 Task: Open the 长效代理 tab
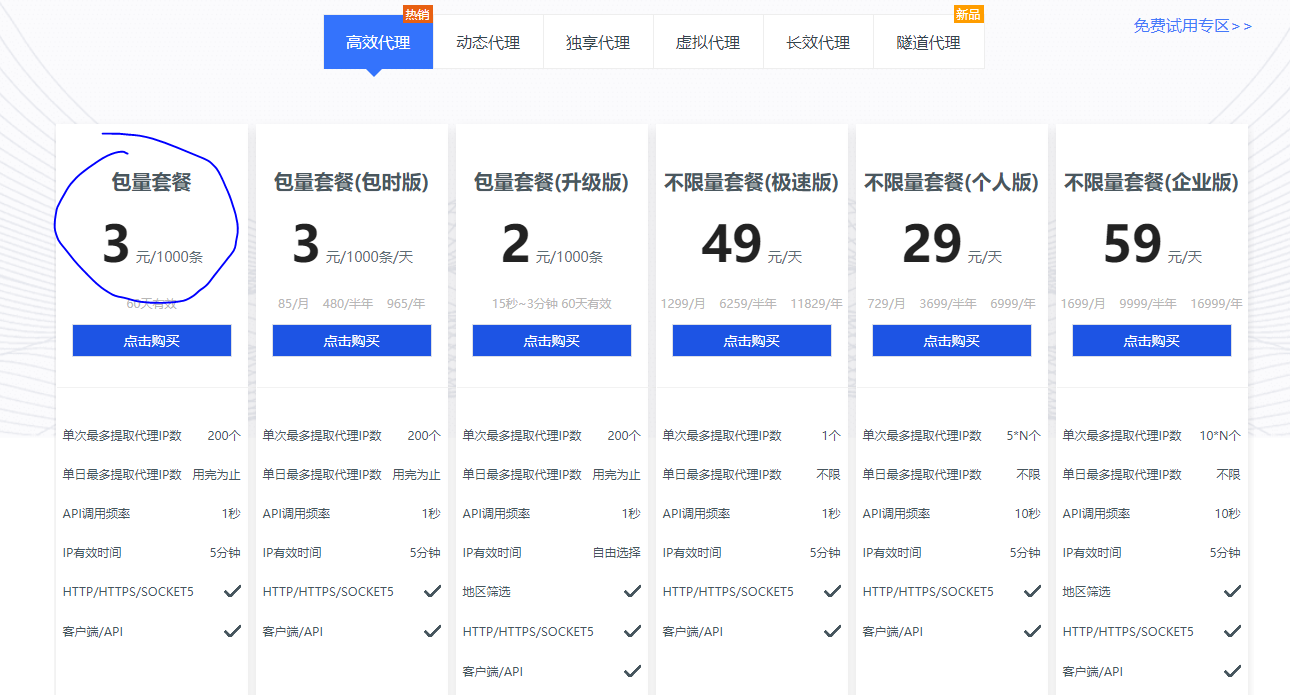818,42
